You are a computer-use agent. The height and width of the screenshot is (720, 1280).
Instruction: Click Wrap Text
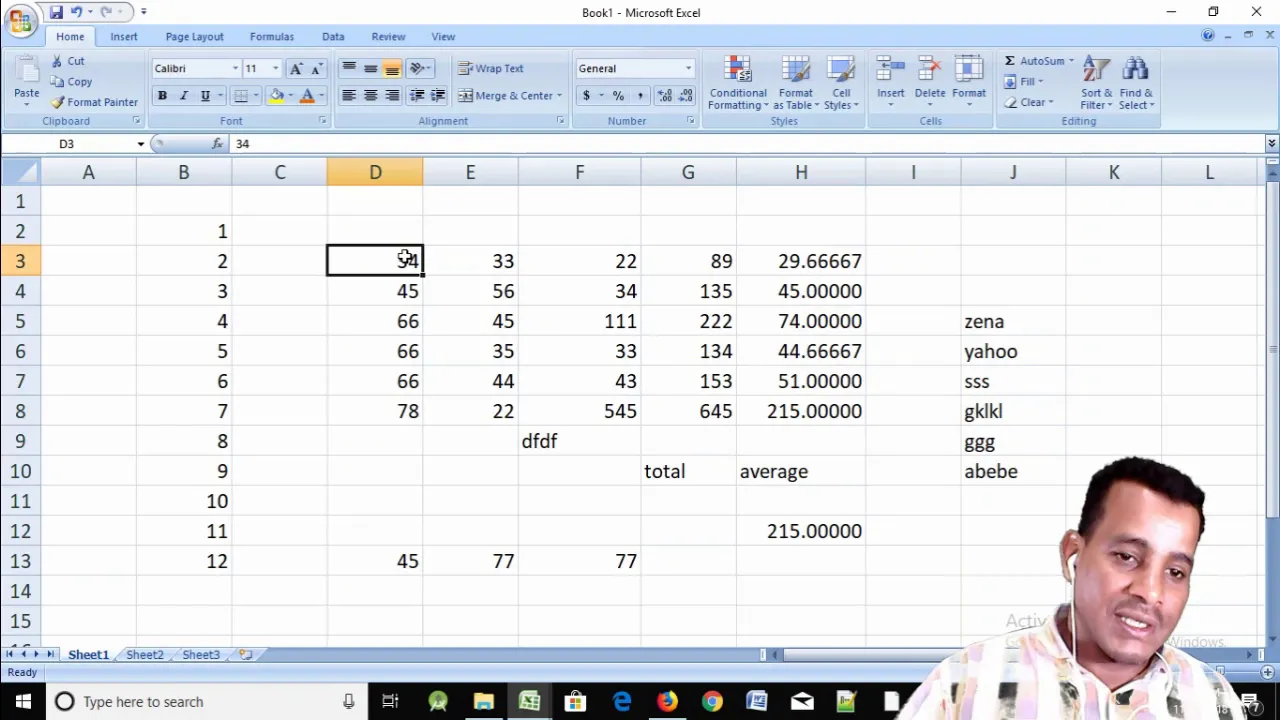[x=491, y=68]
